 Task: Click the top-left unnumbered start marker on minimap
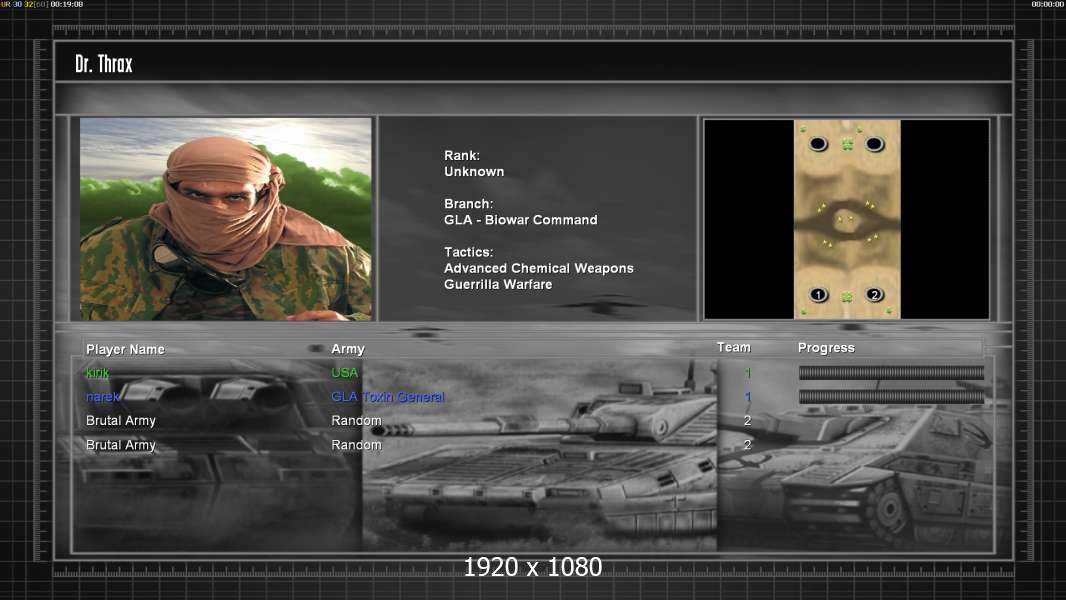point(819,144)
